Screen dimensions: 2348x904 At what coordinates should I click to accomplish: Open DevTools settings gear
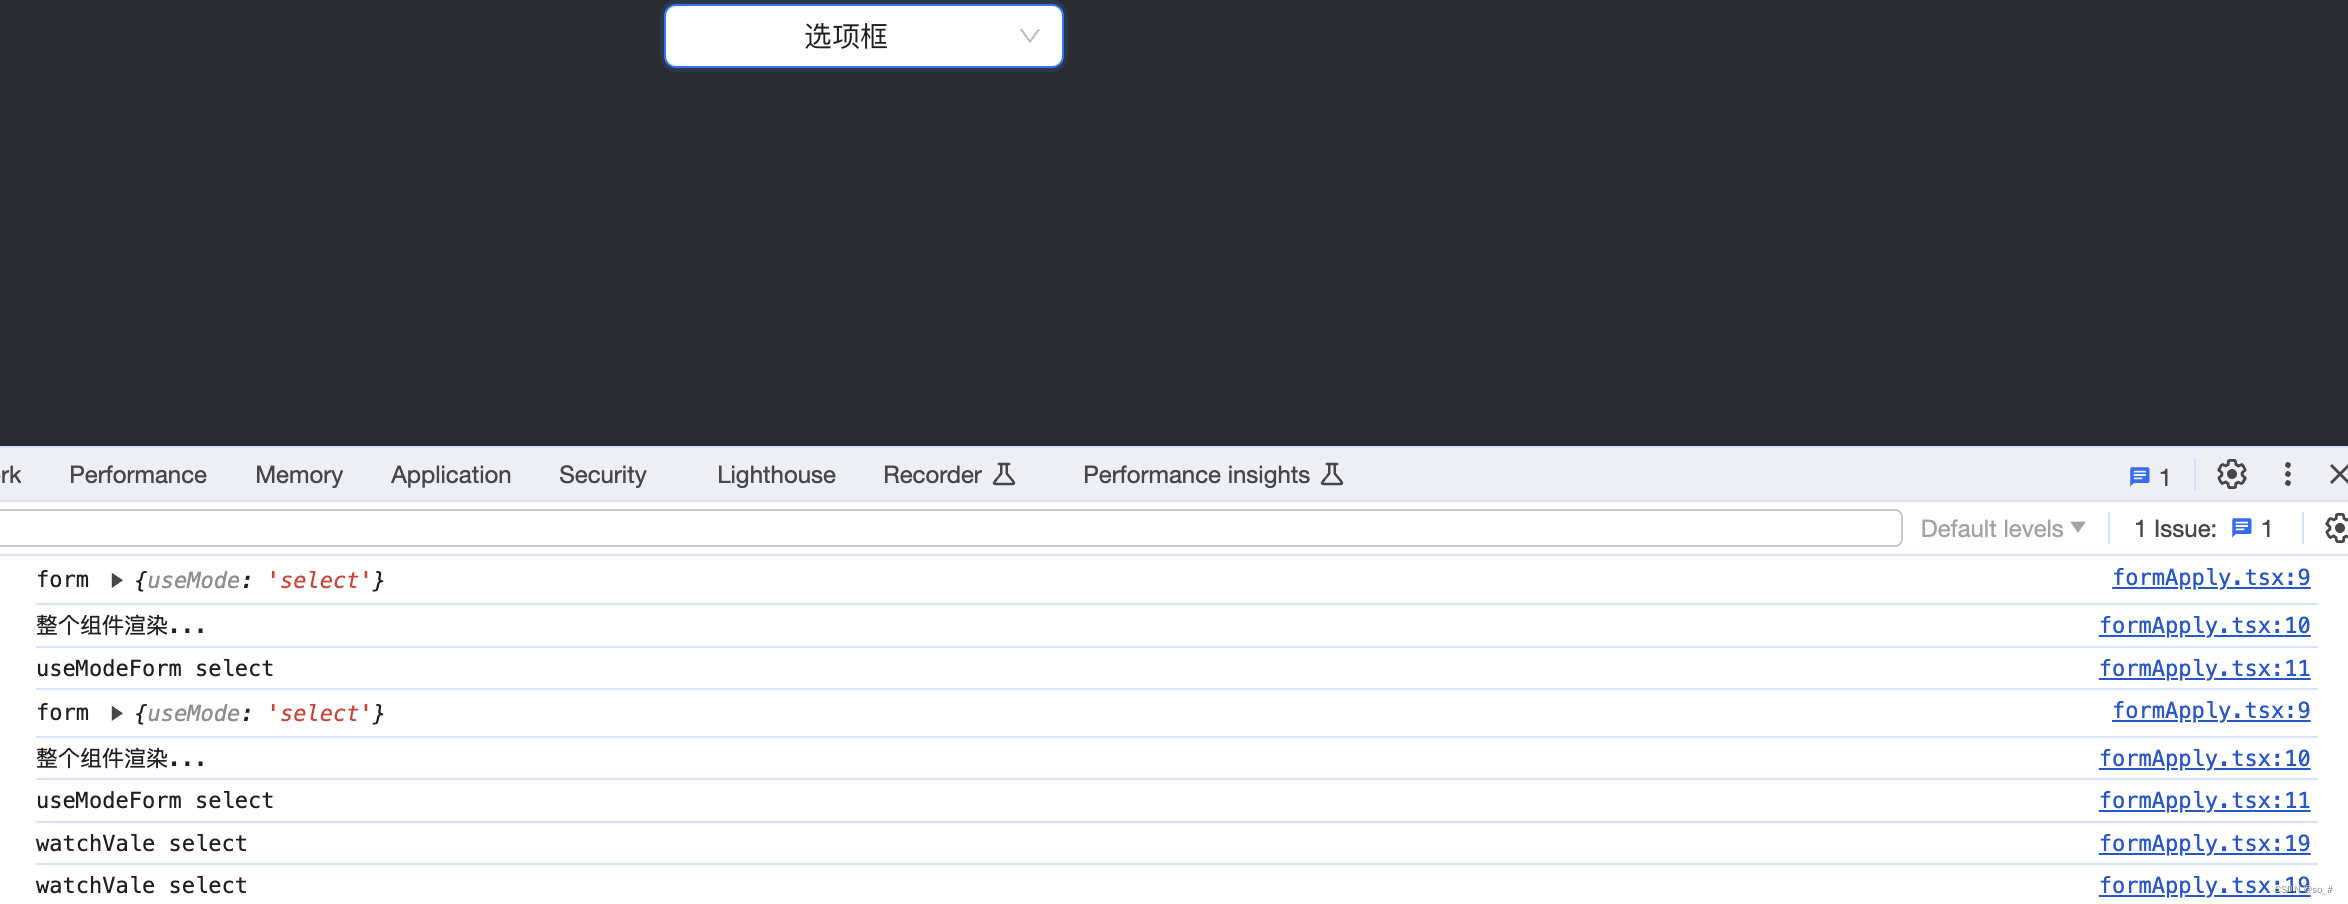click(2232, 474)
